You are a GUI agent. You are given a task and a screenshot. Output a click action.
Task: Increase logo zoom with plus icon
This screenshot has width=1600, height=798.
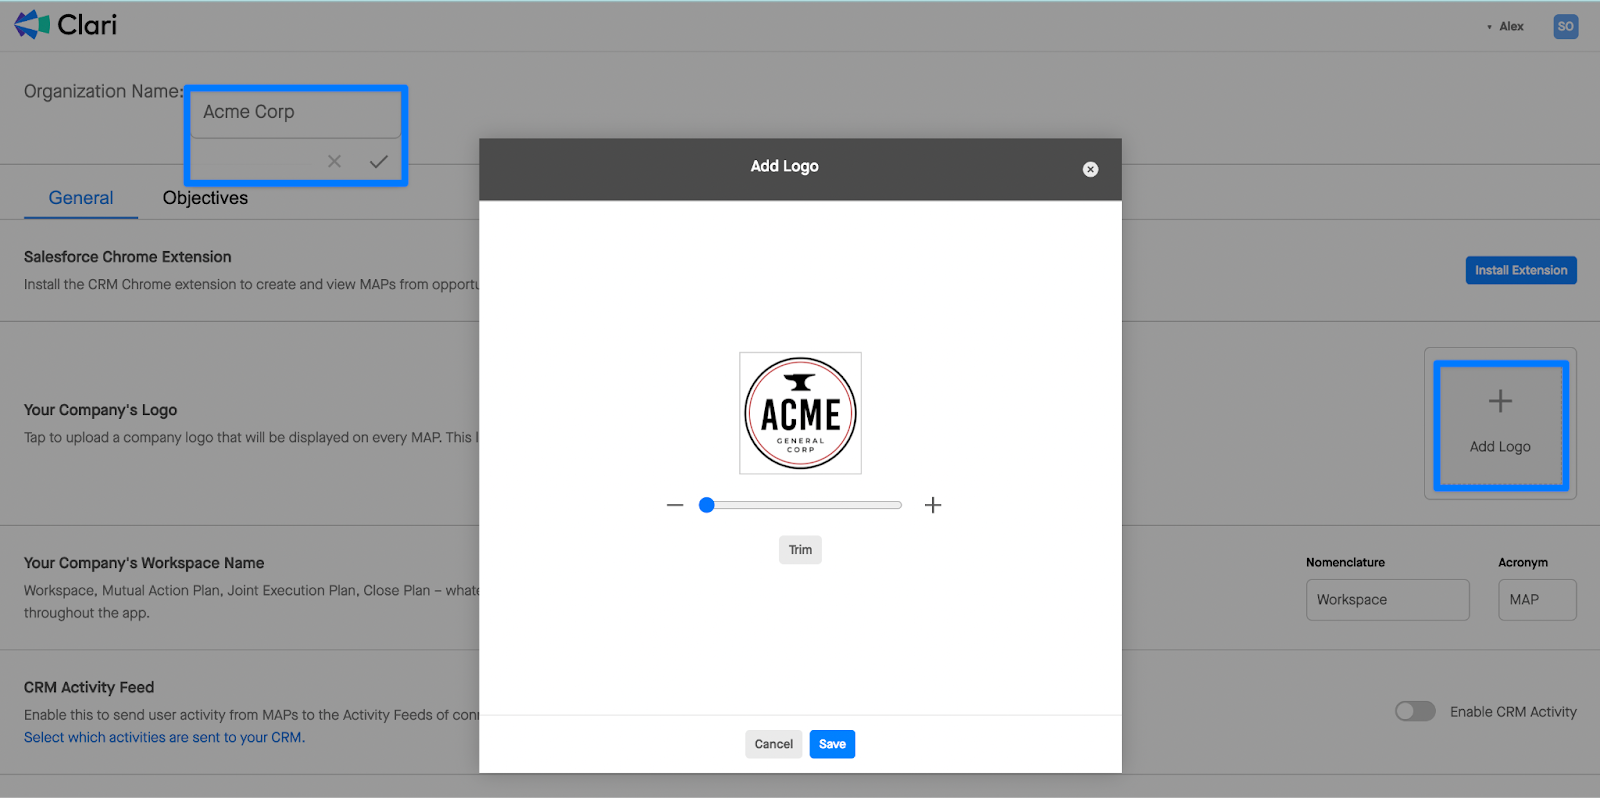(933, 505)
